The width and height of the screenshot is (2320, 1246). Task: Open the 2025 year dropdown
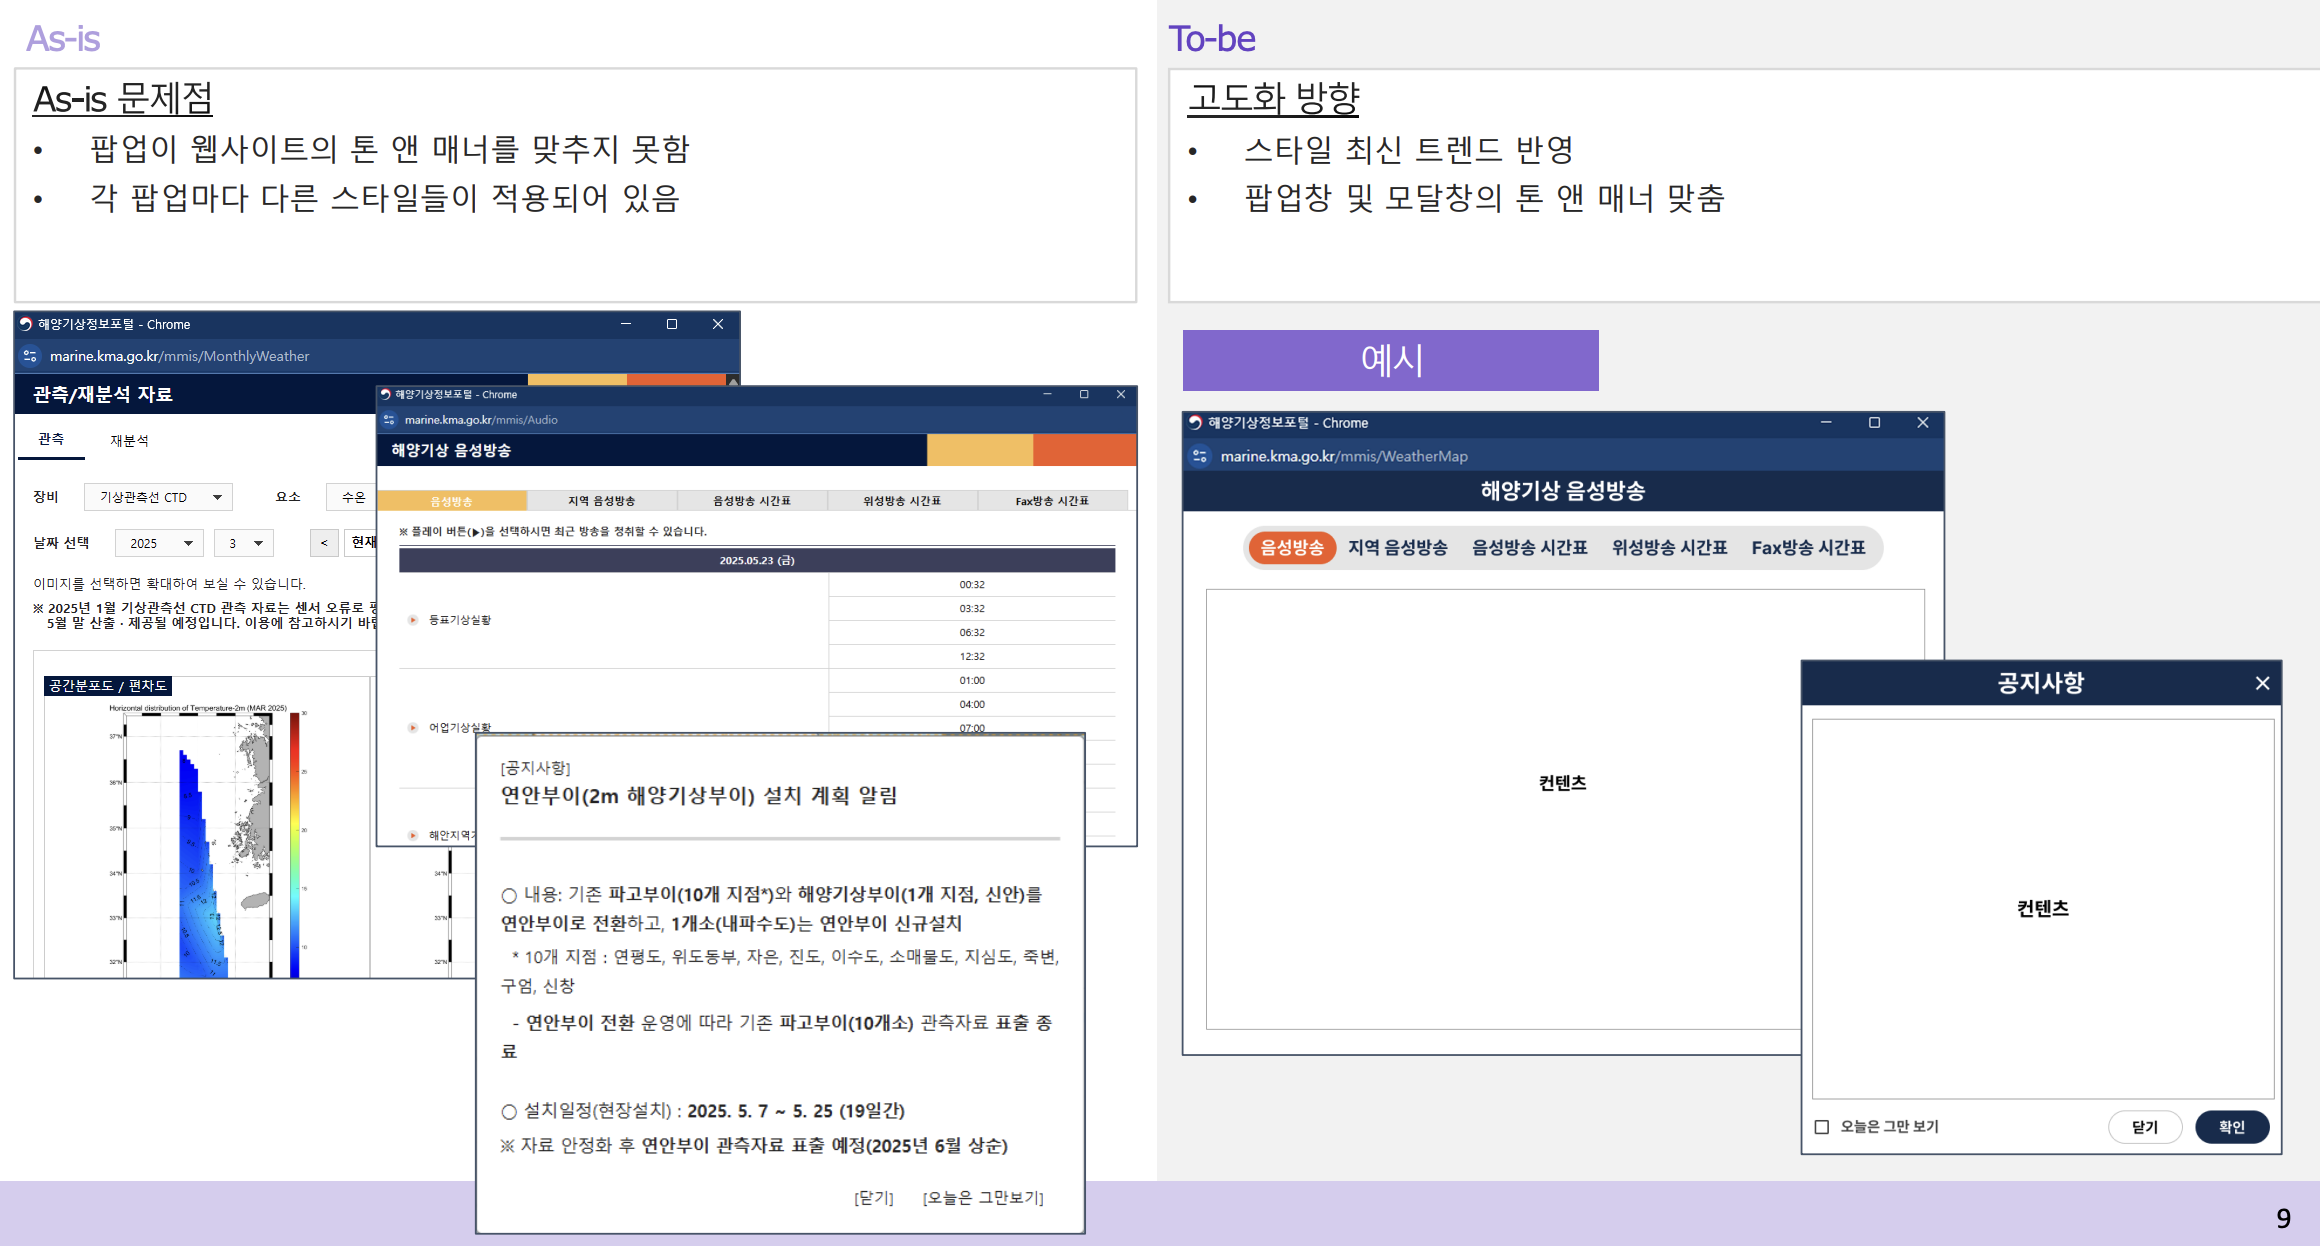(x=159, y=543)
